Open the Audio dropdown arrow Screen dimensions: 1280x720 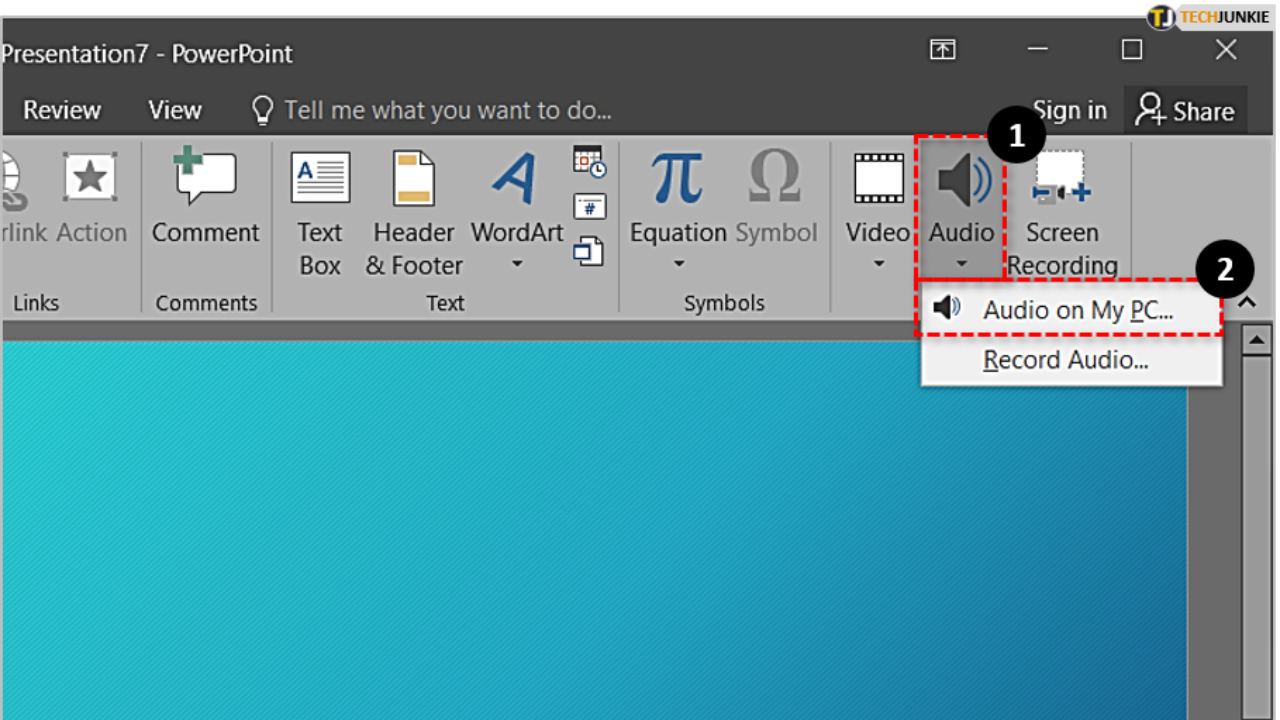961,262
